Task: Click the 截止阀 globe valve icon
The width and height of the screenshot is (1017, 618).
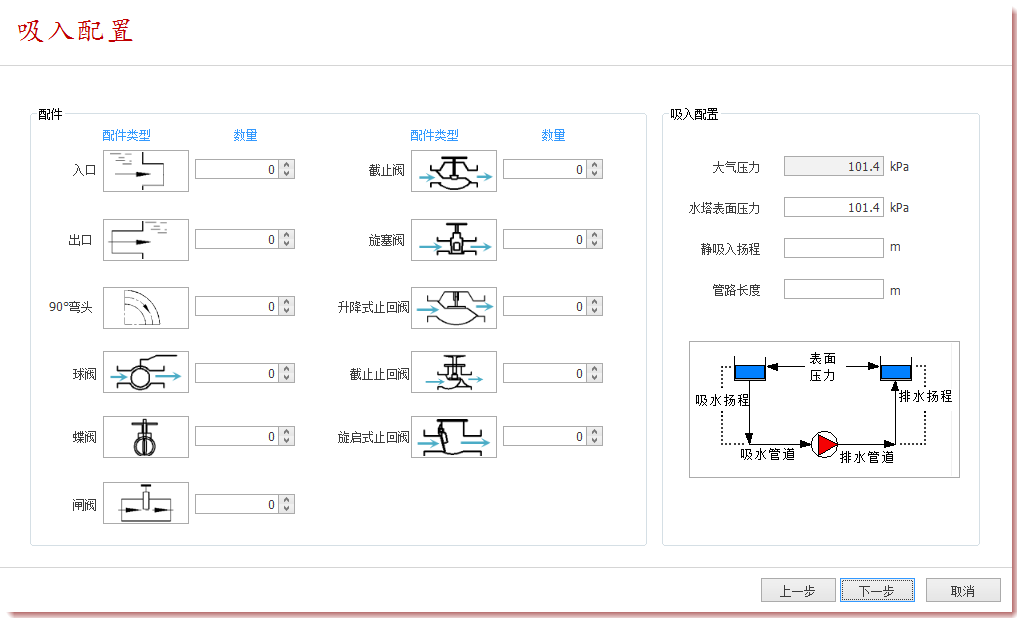Action: click(454, 171)
